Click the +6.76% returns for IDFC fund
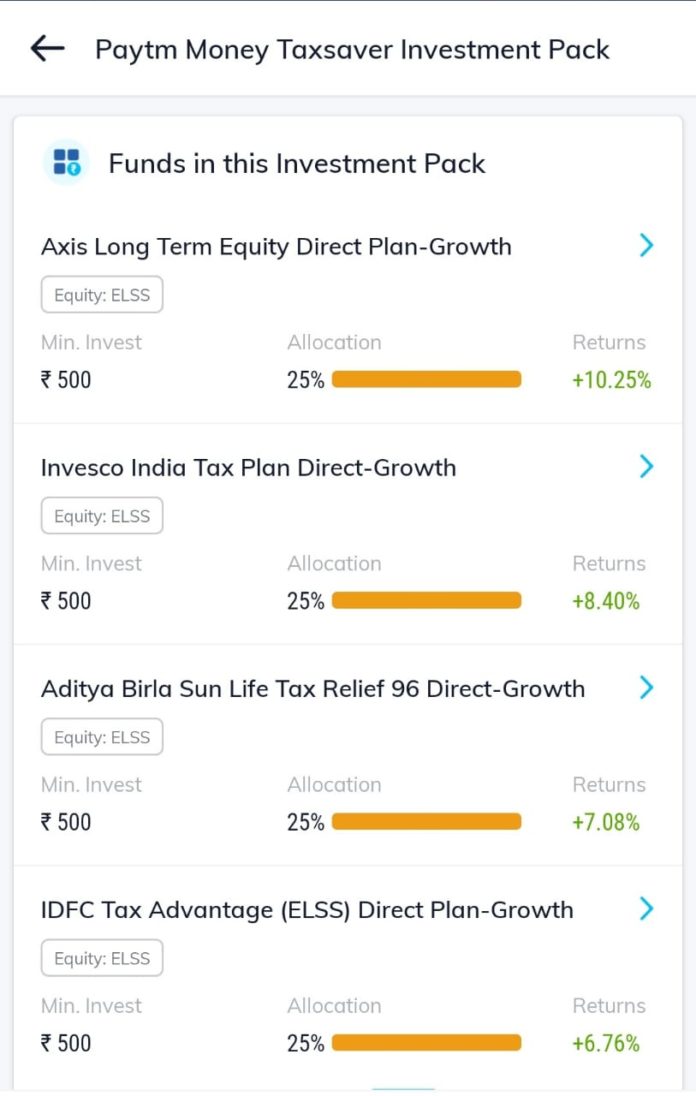Viewport: 696px width, 1096px height. [x=606, y=1043]
